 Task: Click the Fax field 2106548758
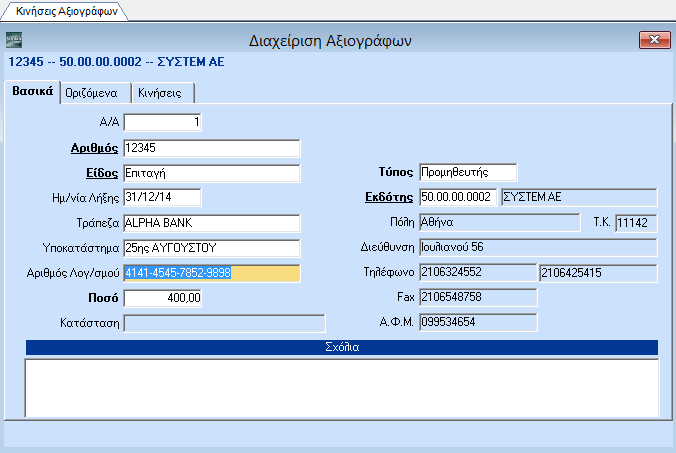point(478,297)
